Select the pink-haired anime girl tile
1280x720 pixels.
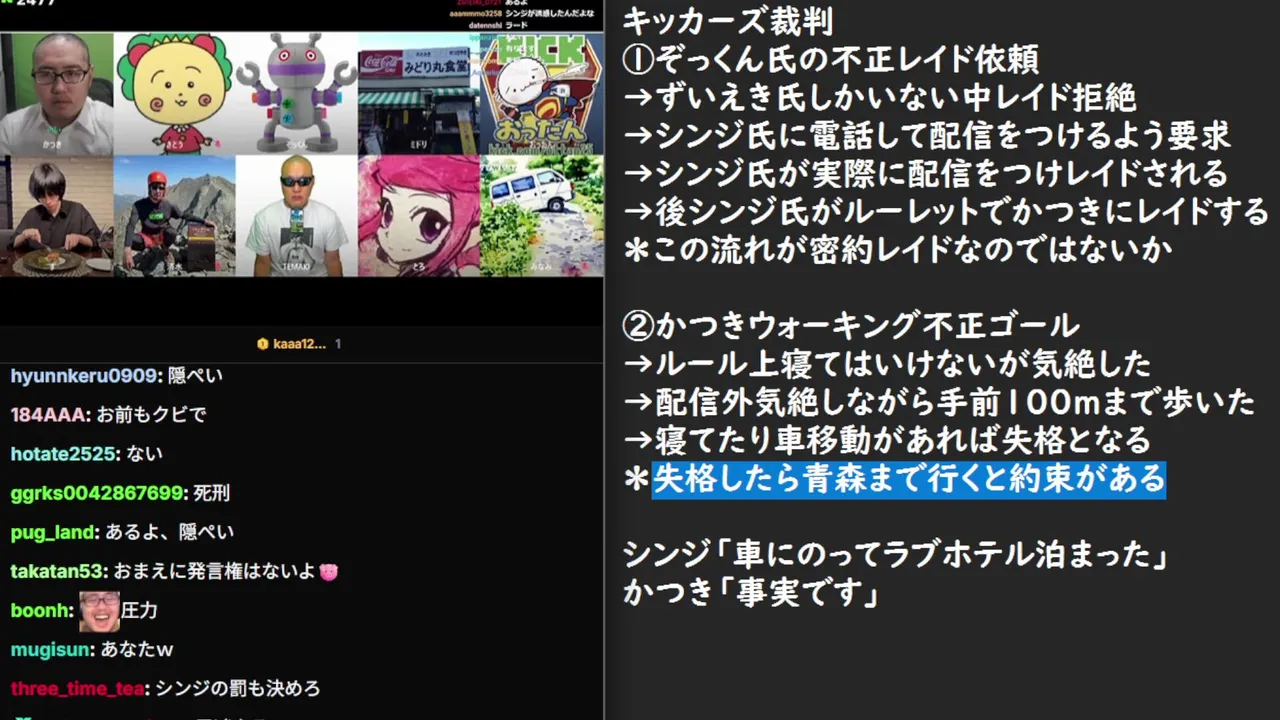(419, 216)
